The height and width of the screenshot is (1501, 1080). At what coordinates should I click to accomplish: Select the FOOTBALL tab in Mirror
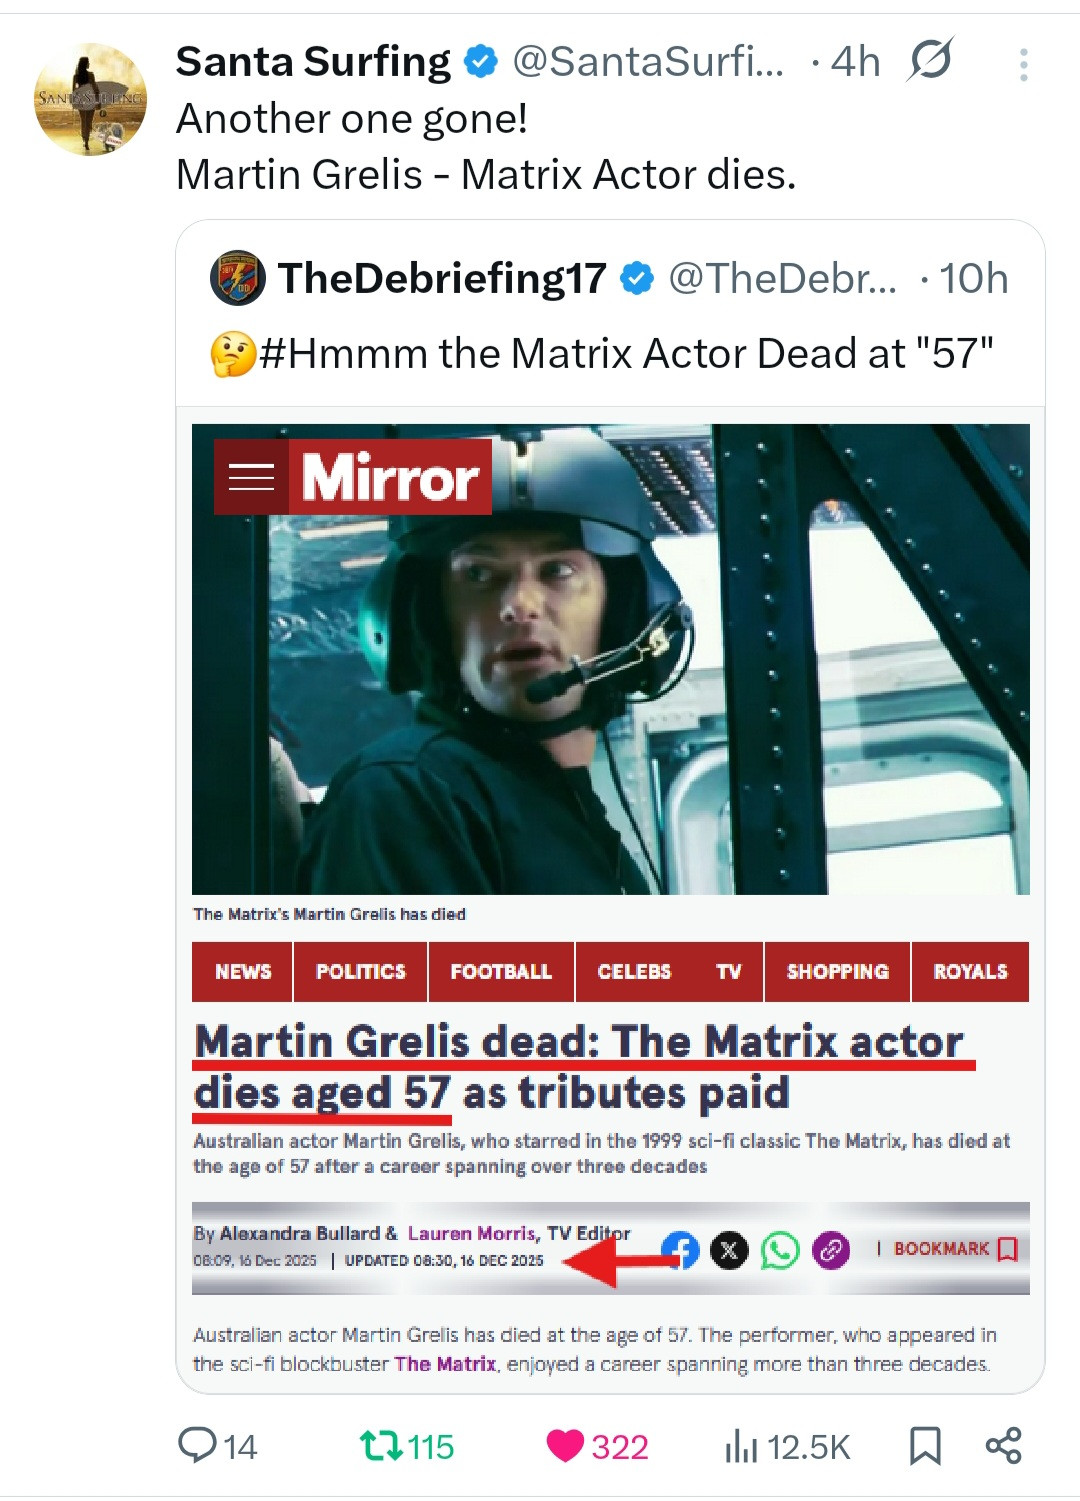[x=501, y=971]
